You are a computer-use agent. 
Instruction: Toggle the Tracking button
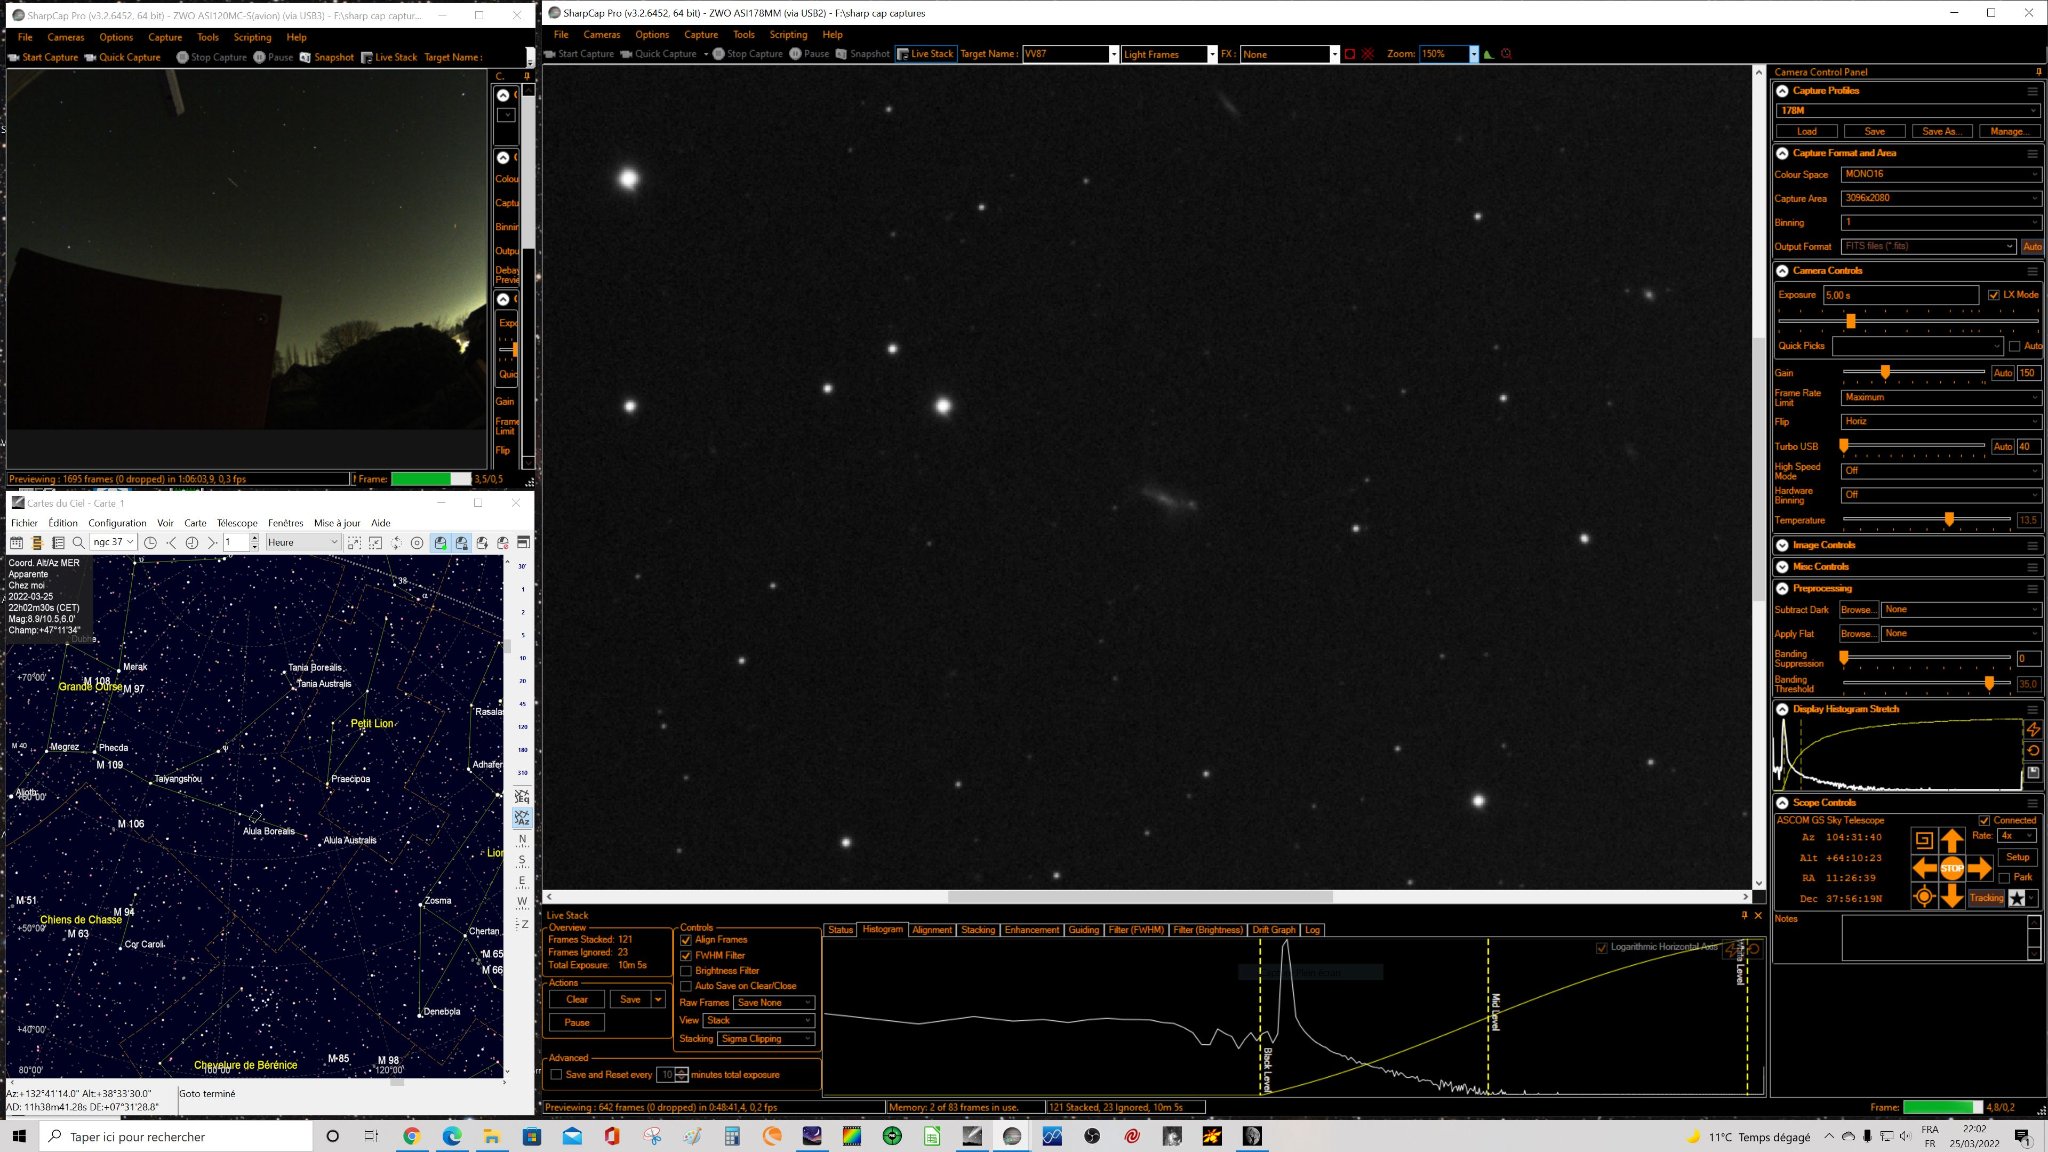[x=1986, y=898]
